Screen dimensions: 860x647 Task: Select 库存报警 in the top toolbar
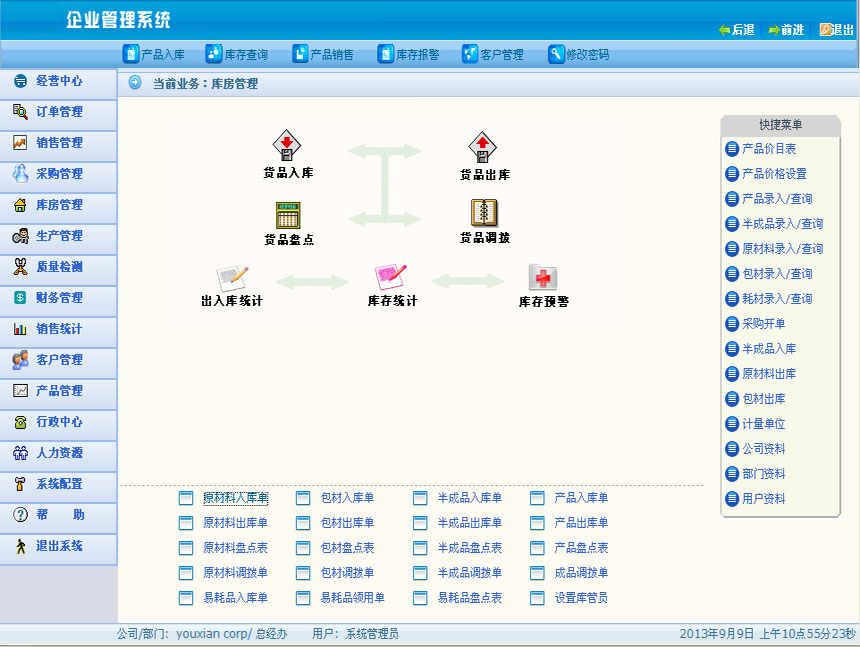pos(408,55)
